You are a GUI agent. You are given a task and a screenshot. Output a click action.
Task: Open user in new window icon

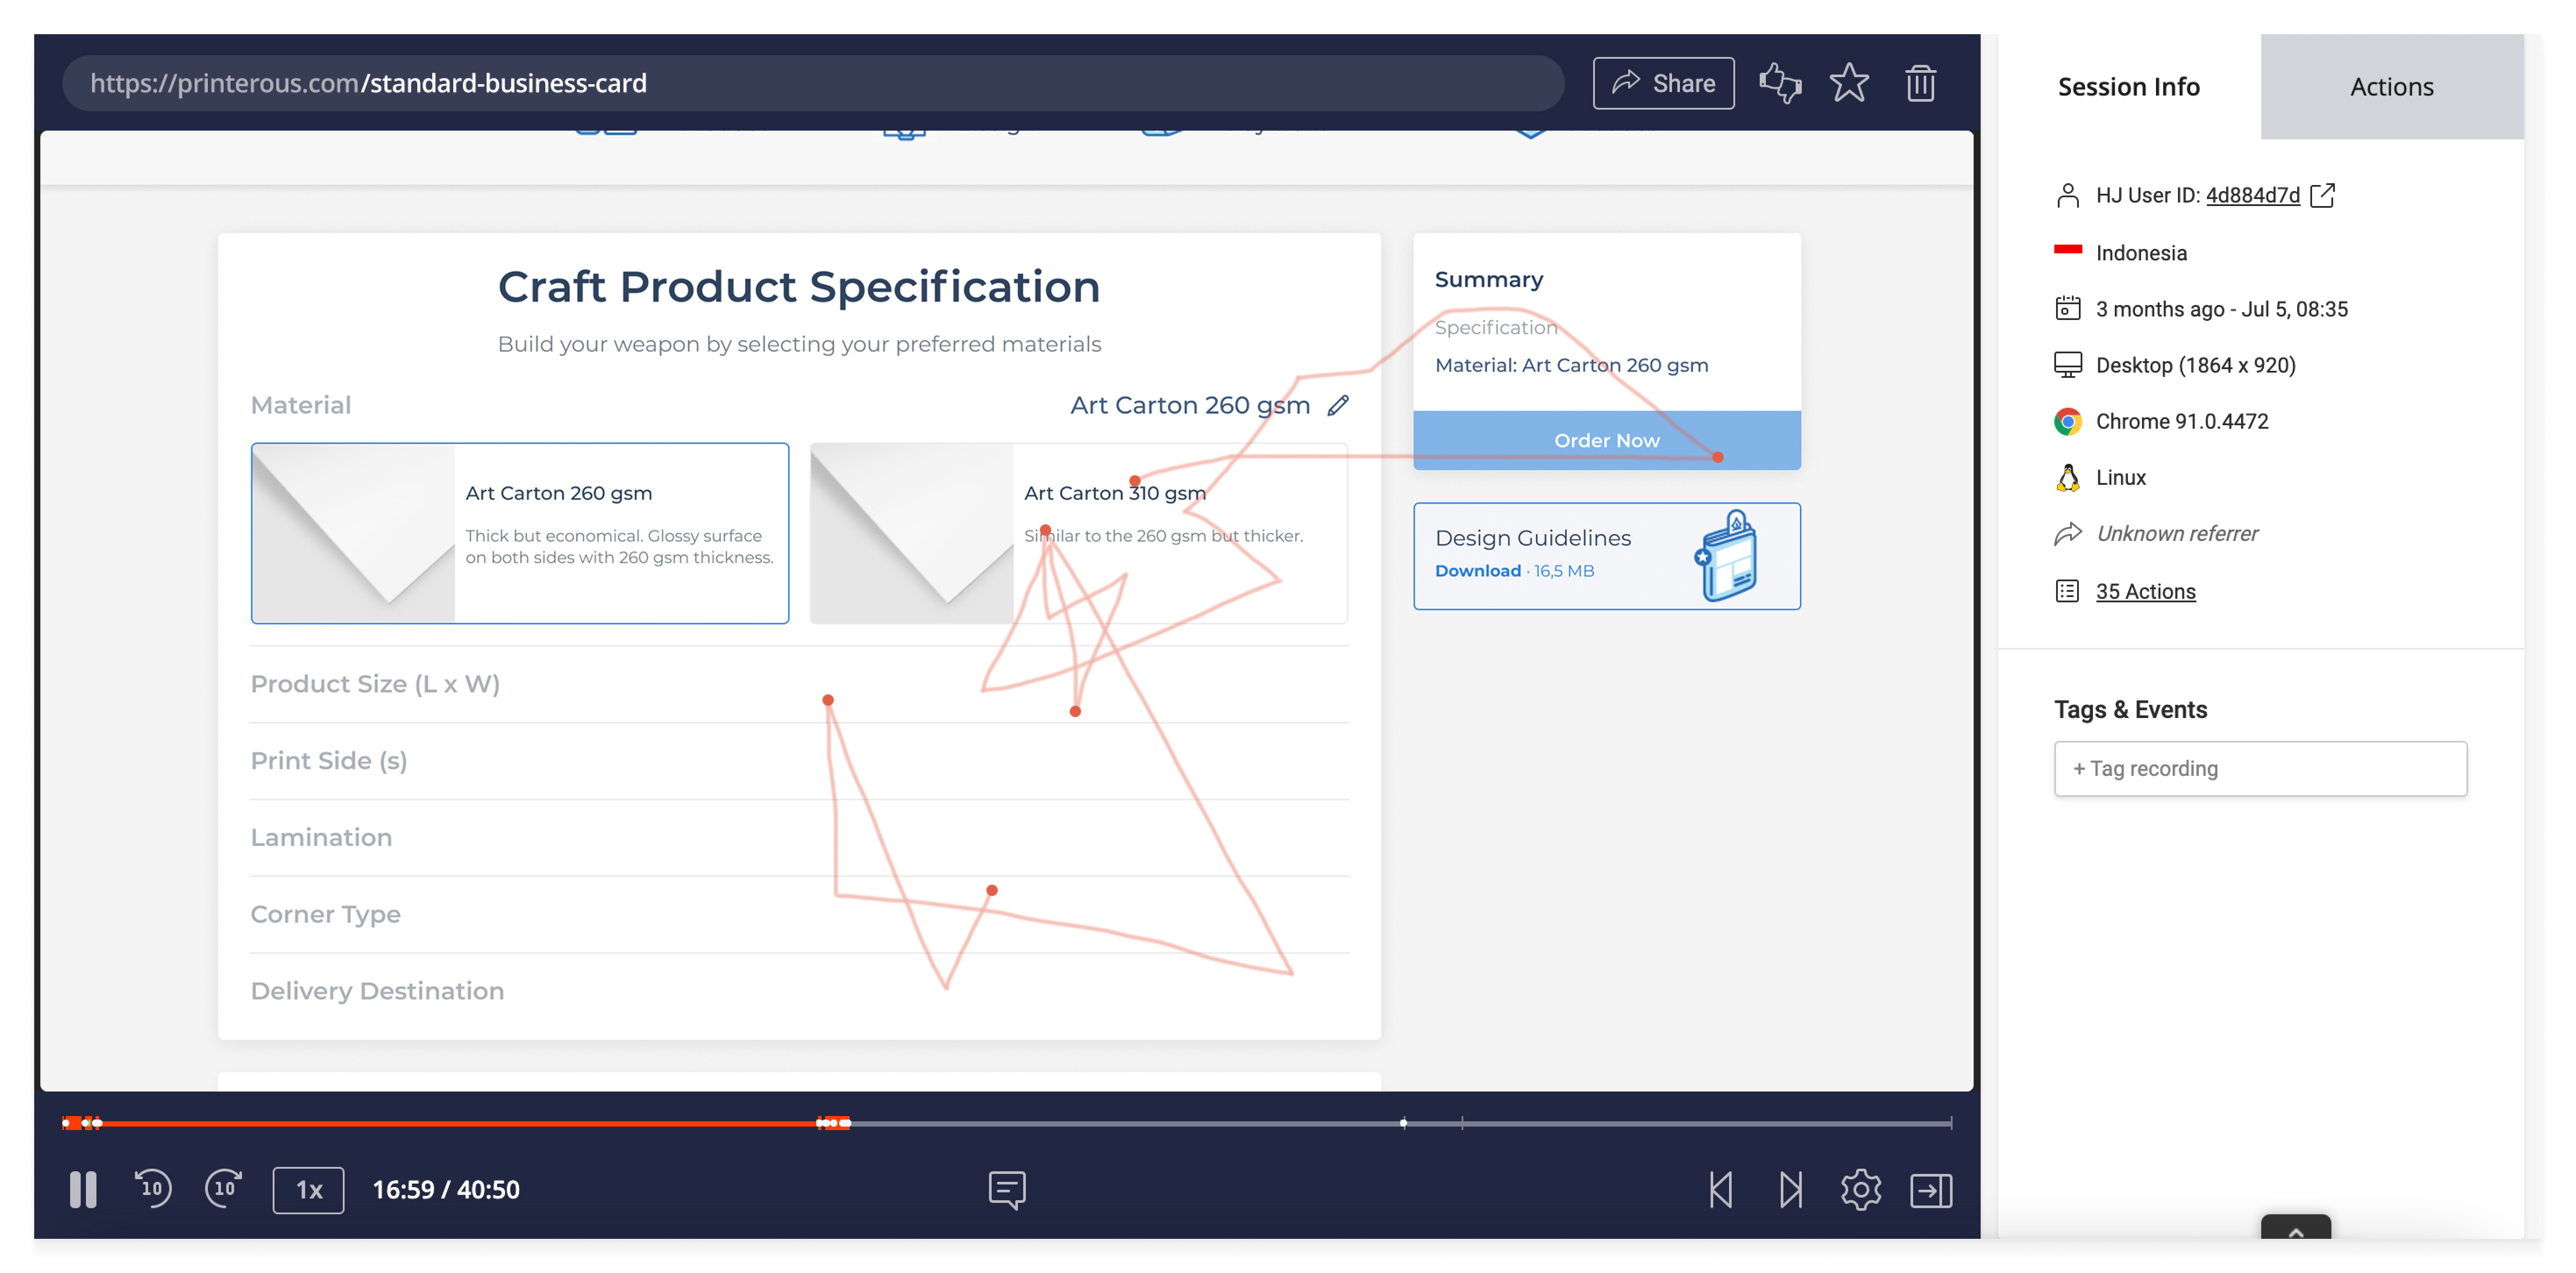click(2322, 195)
